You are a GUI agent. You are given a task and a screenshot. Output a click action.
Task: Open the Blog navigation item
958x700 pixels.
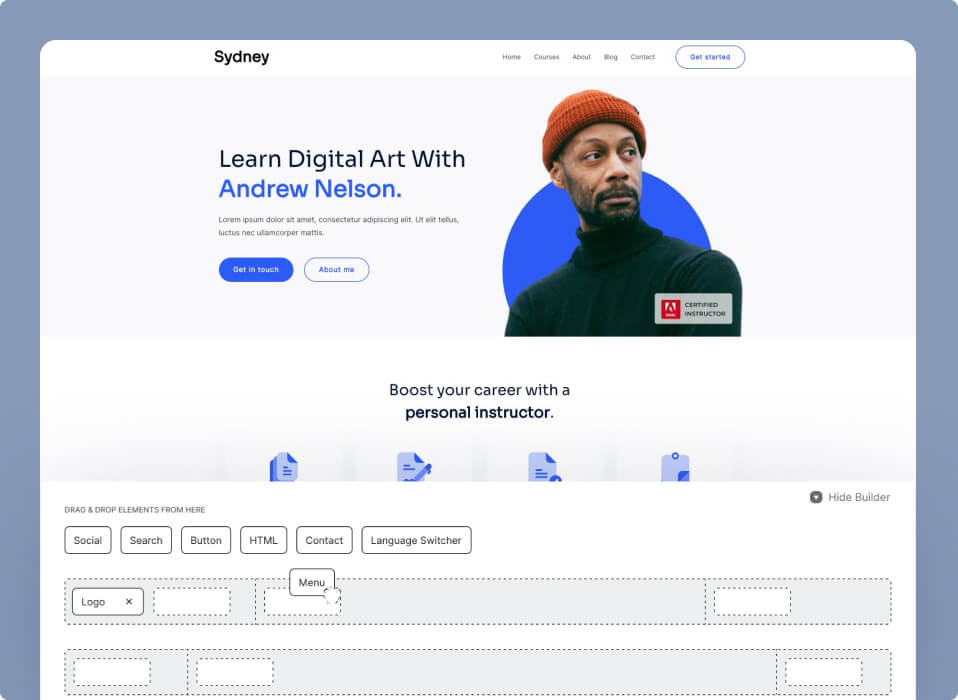point(611,57)
